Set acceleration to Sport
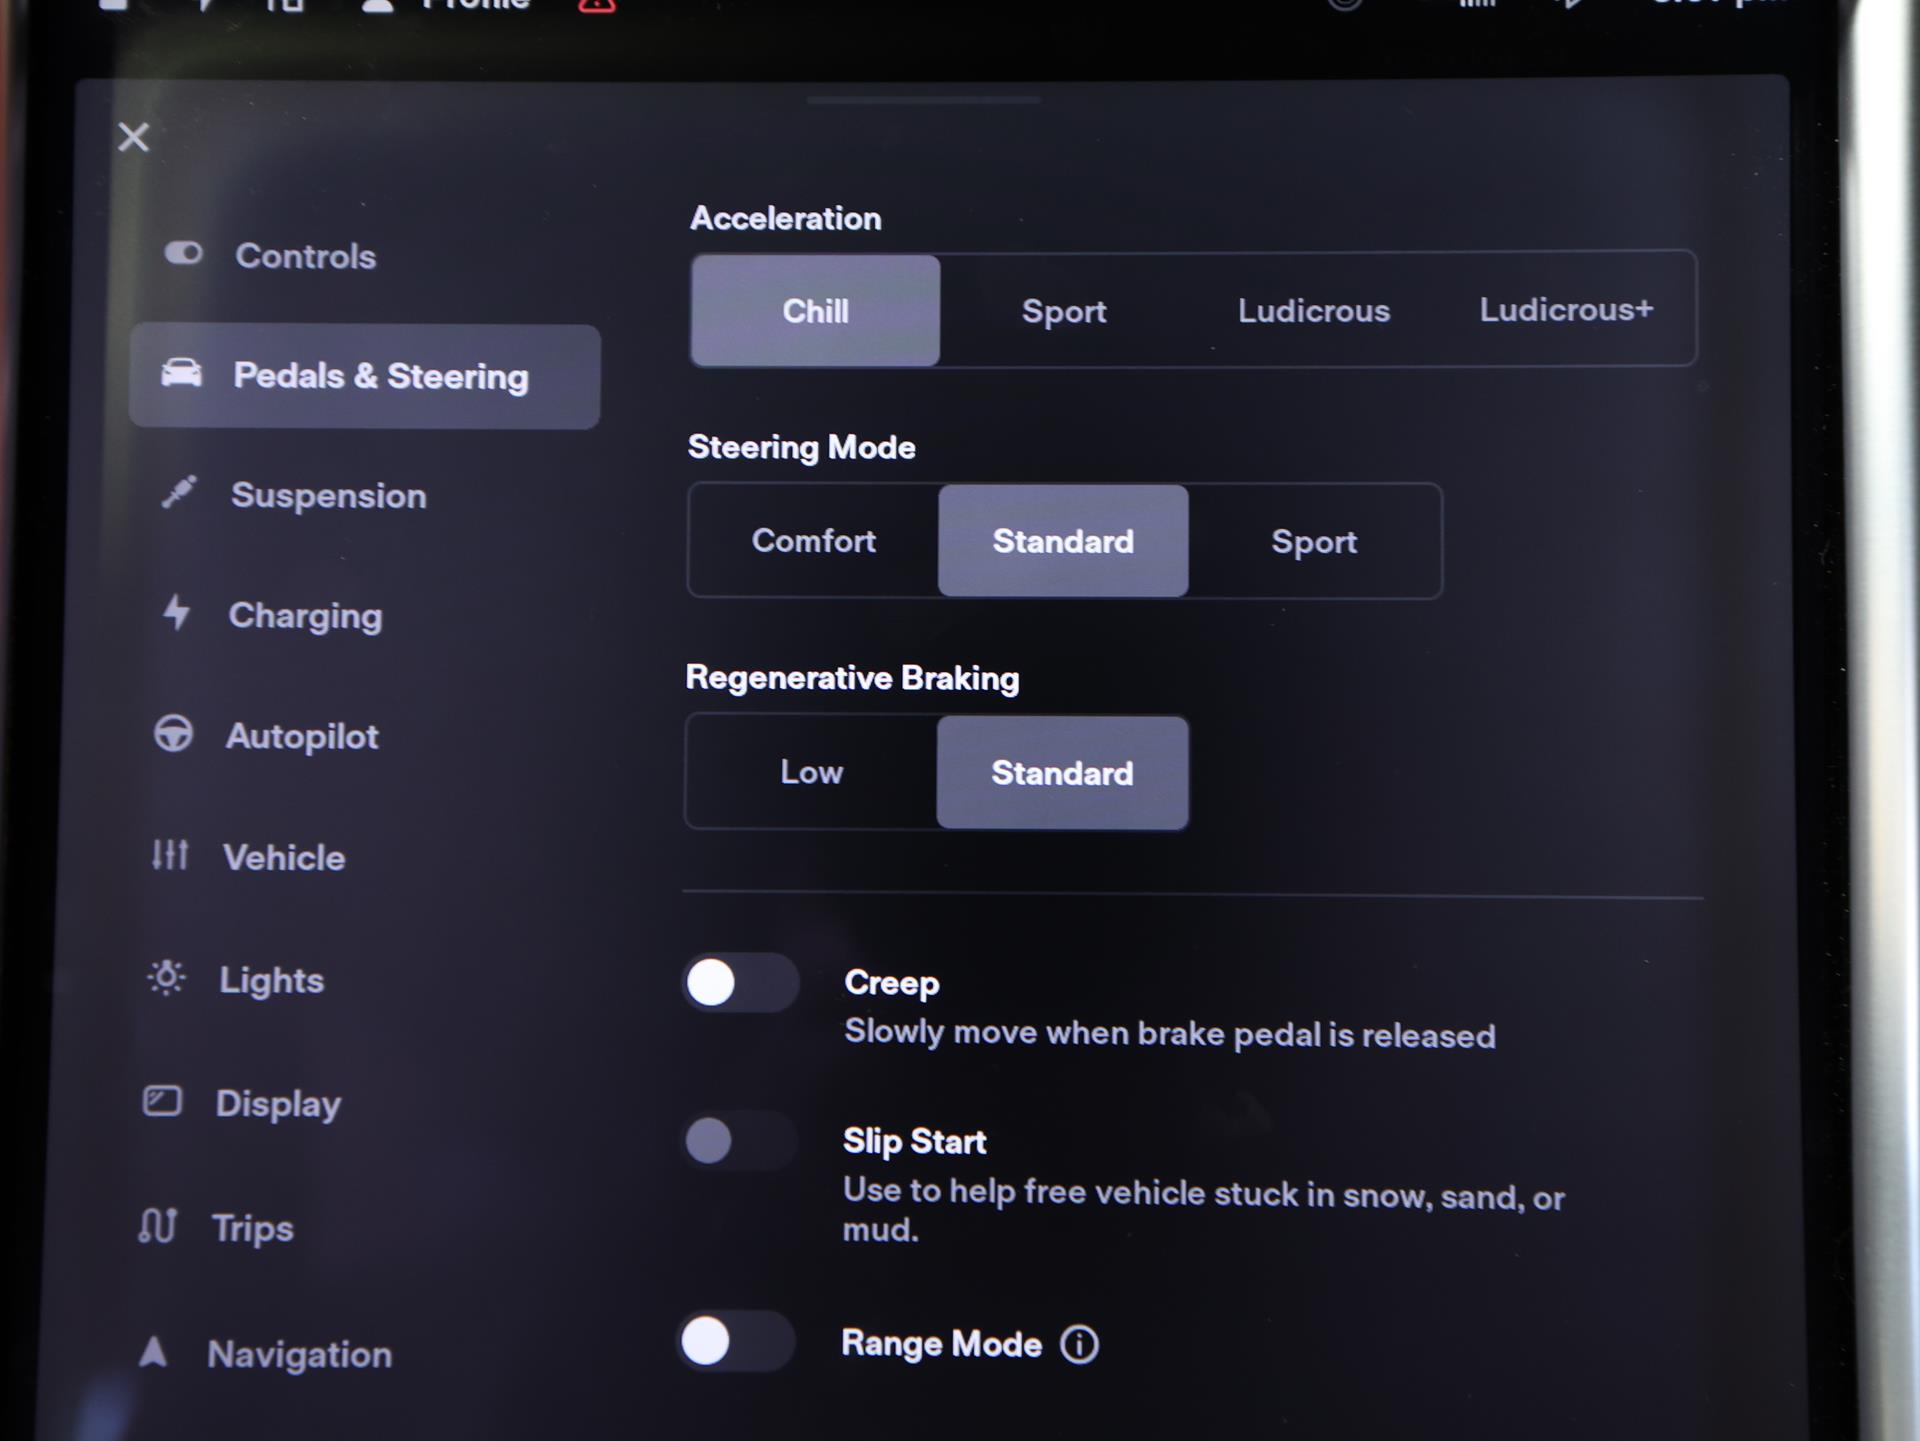1920x1441 pixels. point(1064,311)
